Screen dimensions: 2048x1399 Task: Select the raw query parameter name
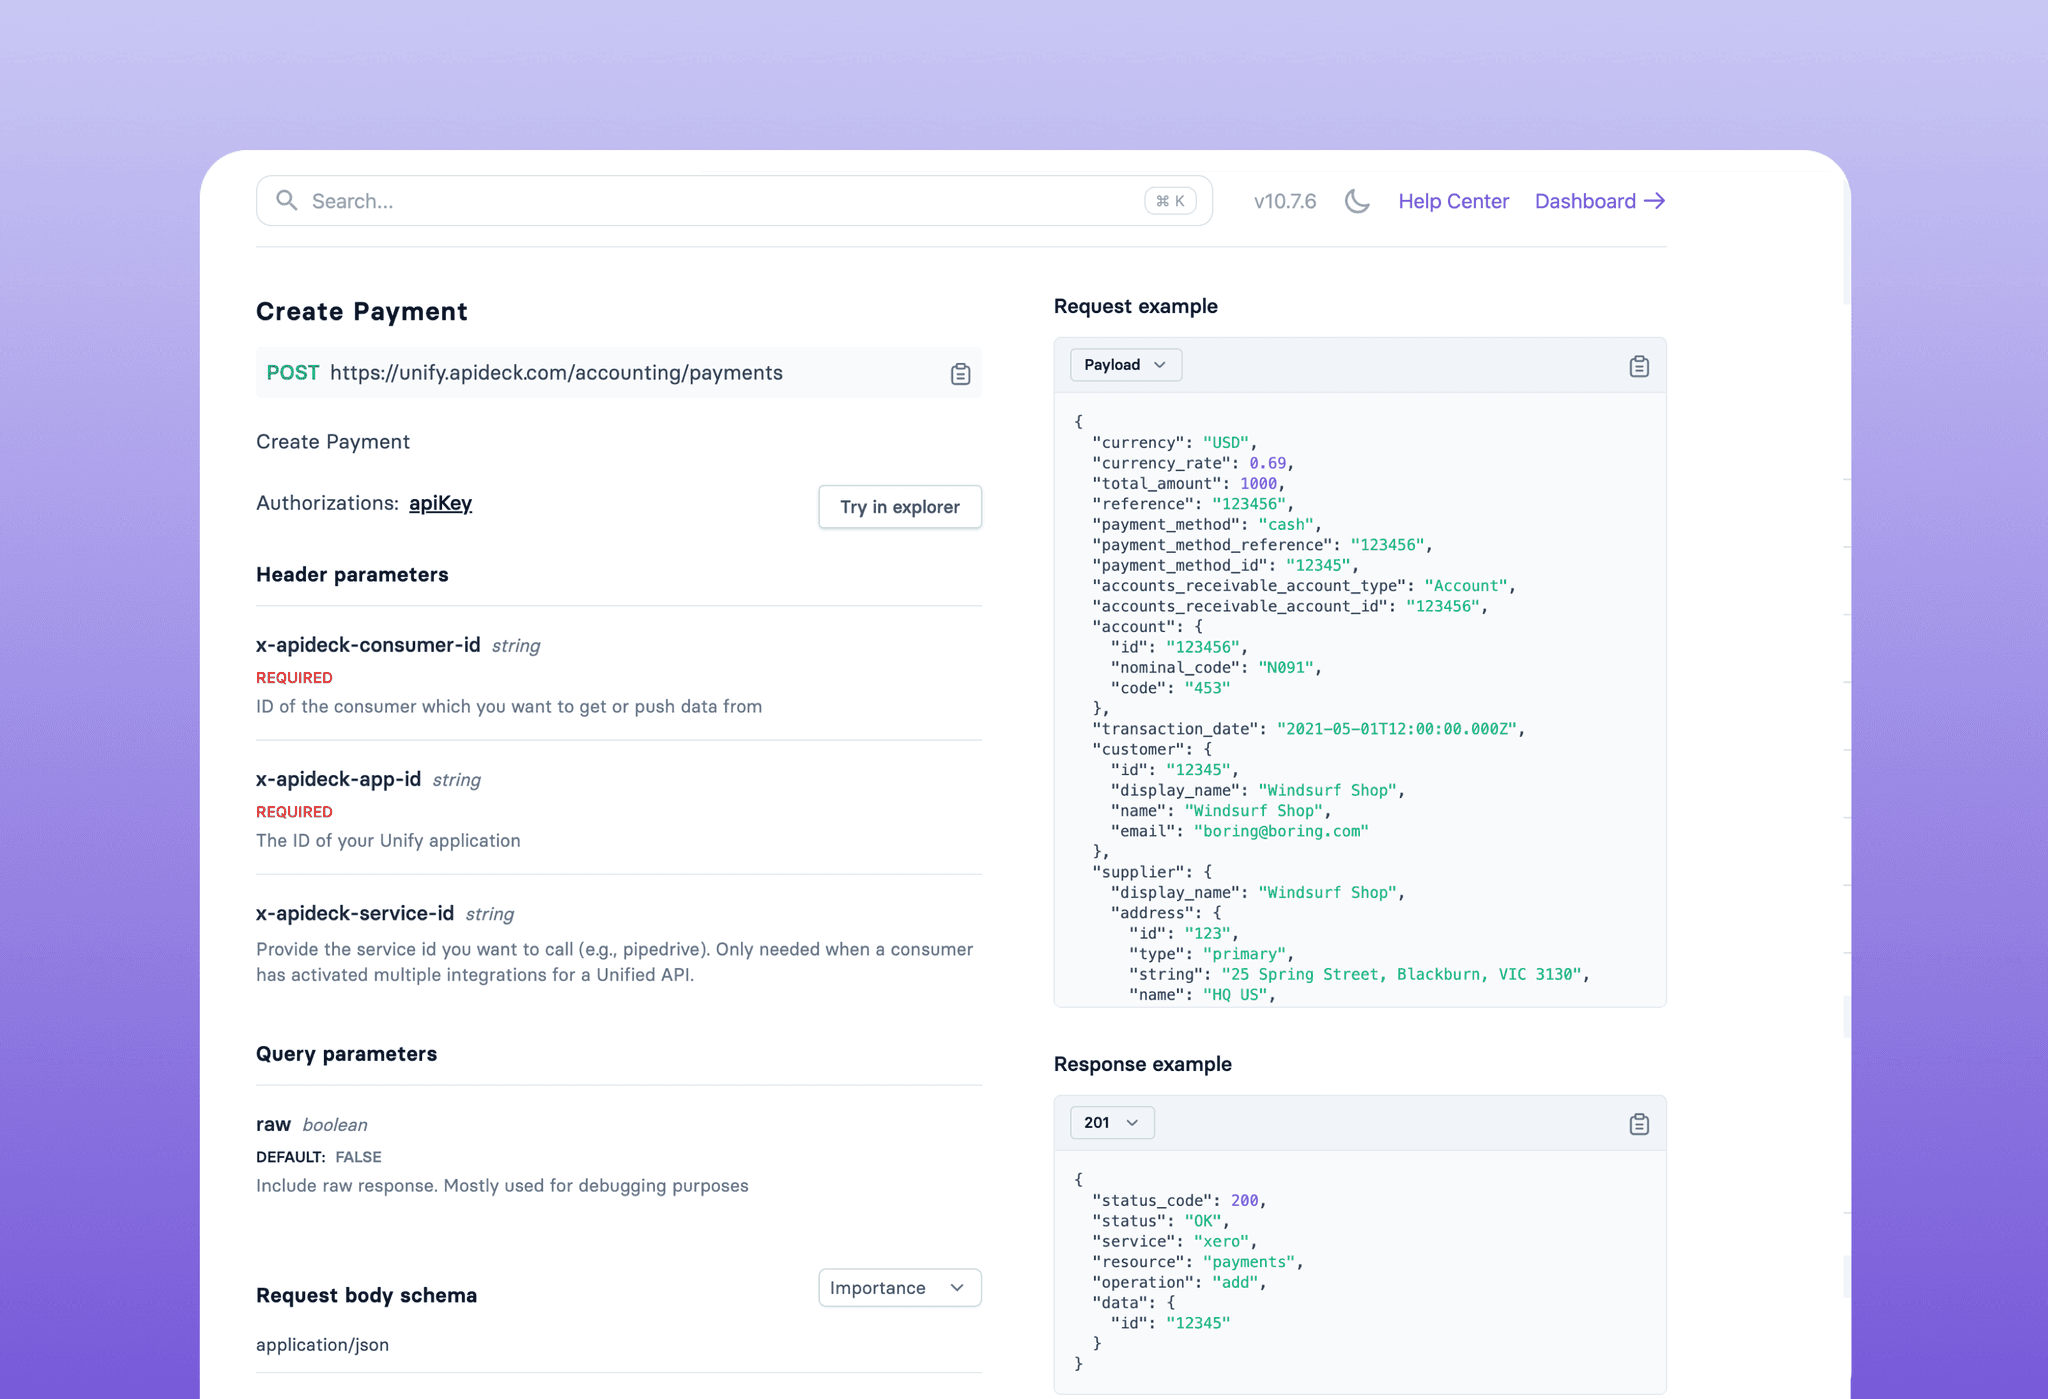click(272, 1123)
